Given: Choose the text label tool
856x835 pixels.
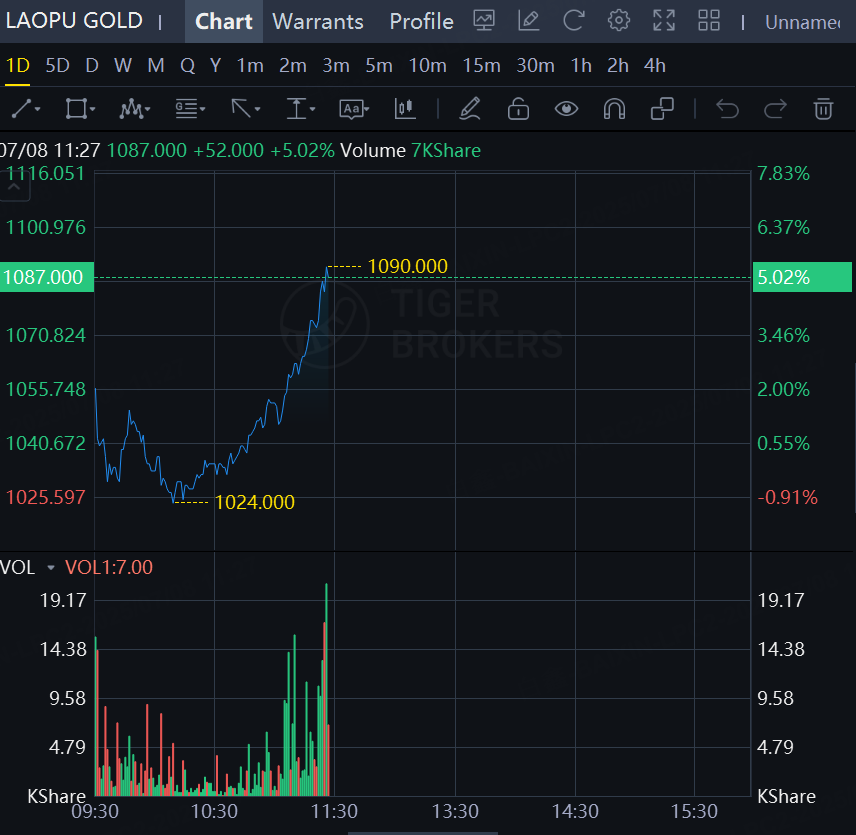Looking at the screenshot, I should click(351, 109).
